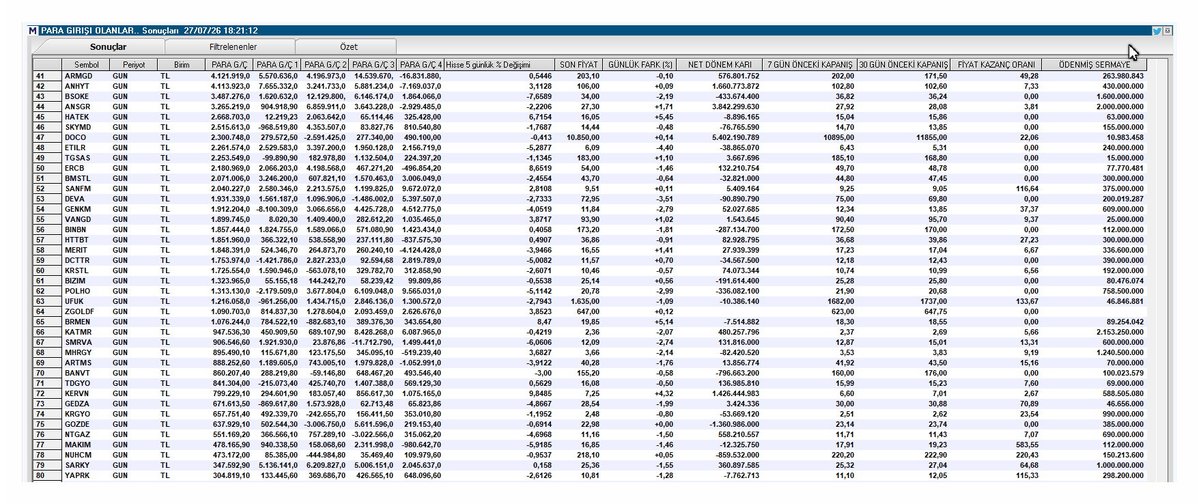The height and width of the screenshot is (504, 1199).
Task: Select the KATMR symbol cell
Action: (86, 330)
